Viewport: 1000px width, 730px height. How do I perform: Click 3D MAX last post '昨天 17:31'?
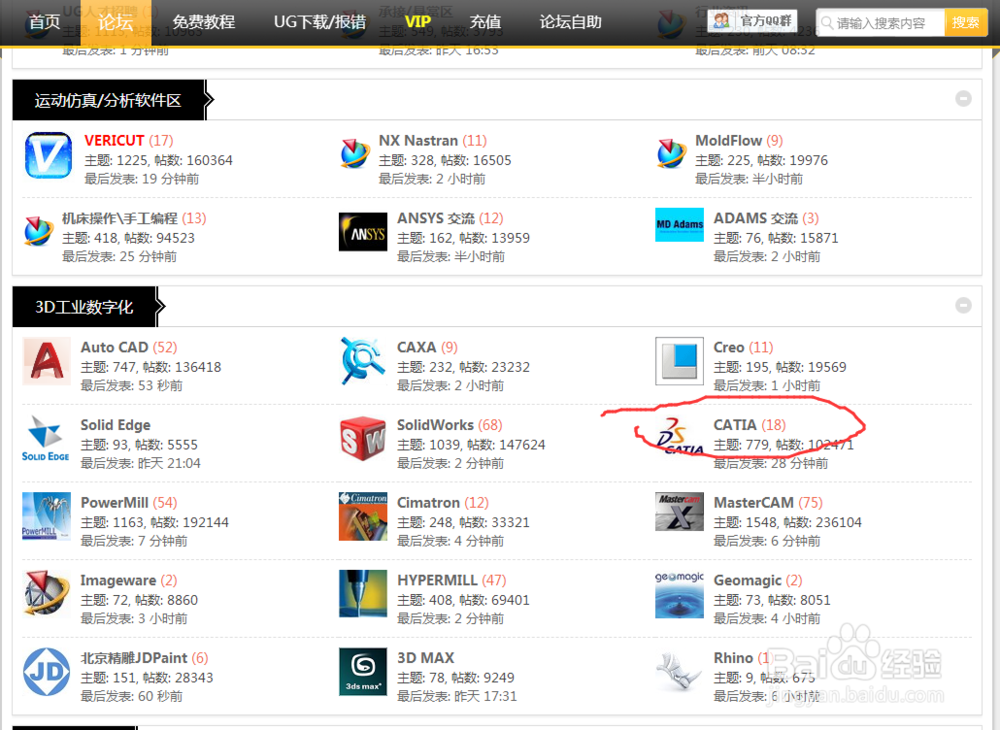click(485, 697)
